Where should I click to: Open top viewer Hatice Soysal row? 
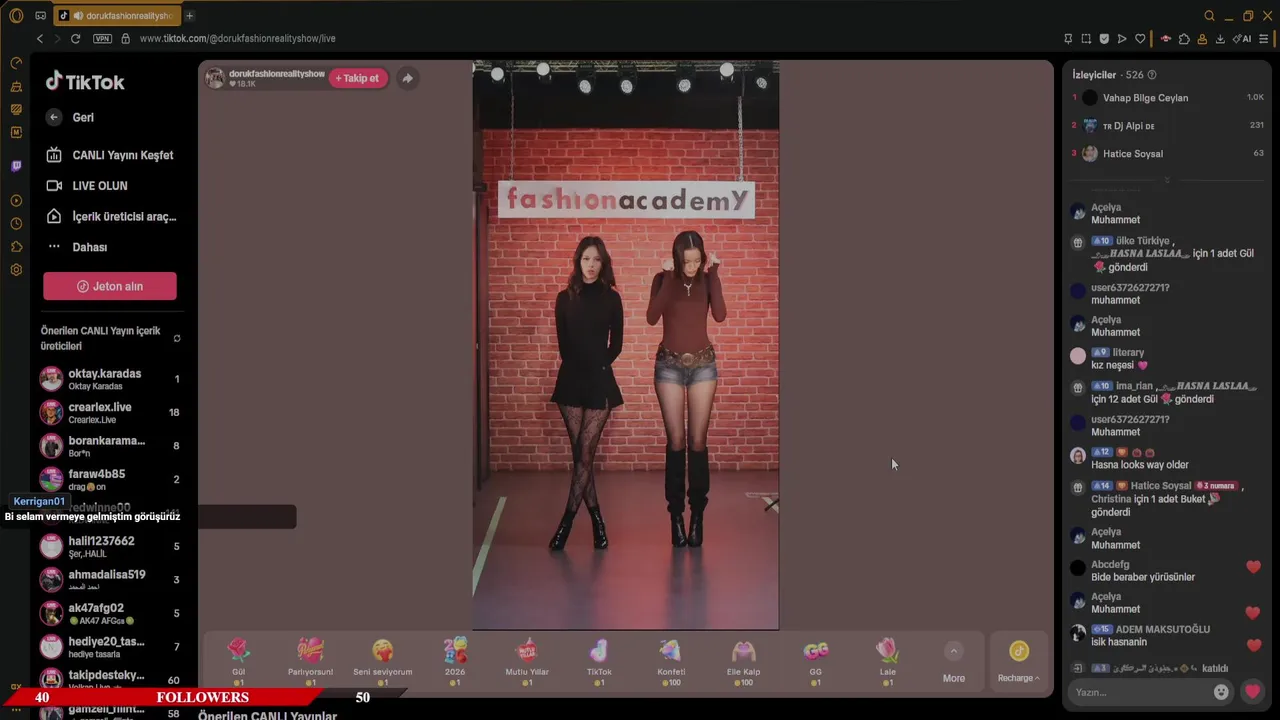[1168, 154]
